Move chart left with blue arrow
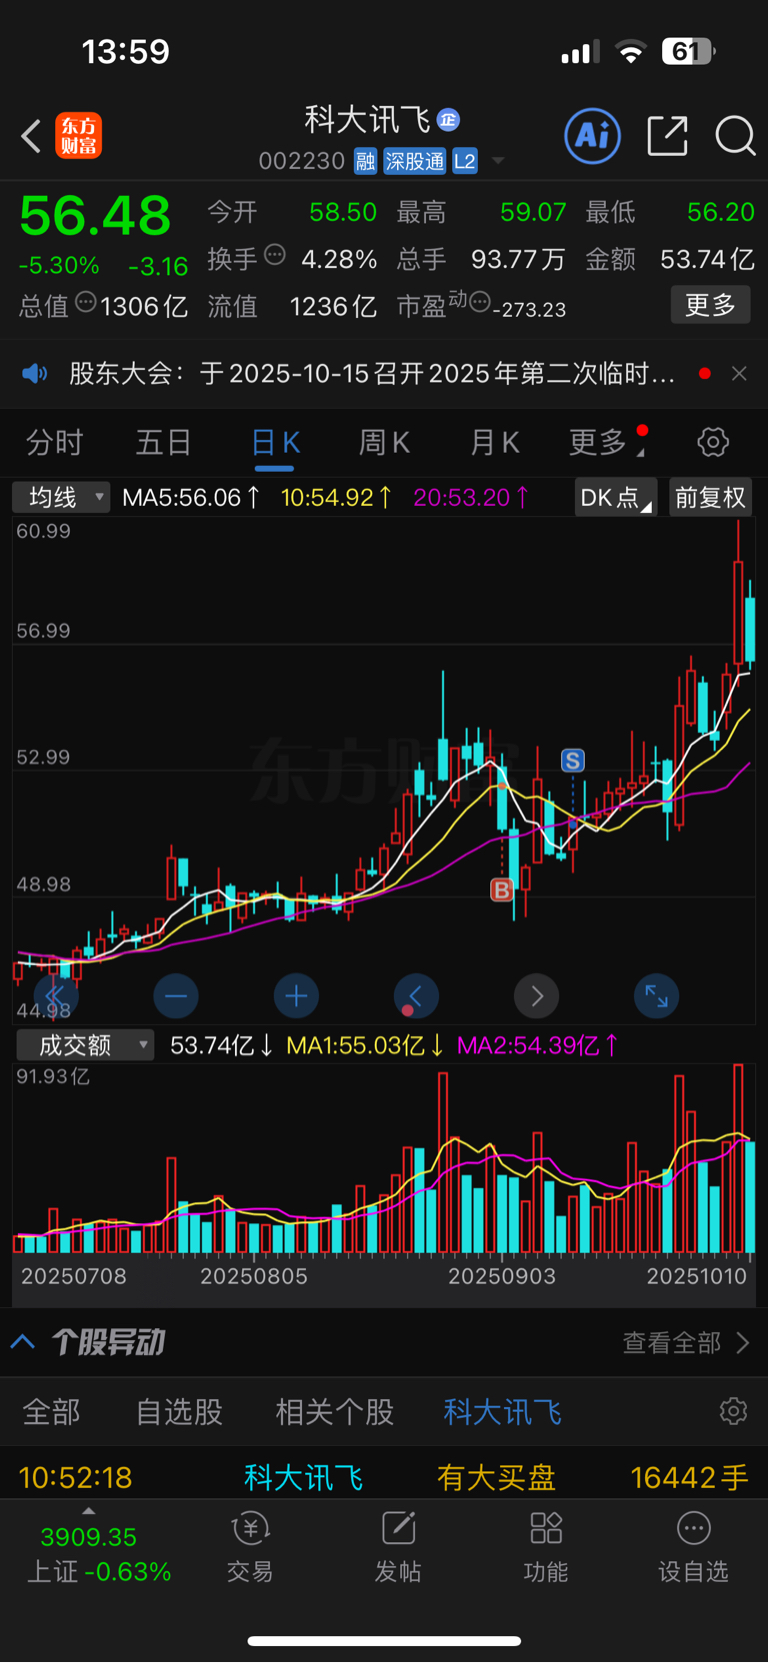 pos(416,996)
